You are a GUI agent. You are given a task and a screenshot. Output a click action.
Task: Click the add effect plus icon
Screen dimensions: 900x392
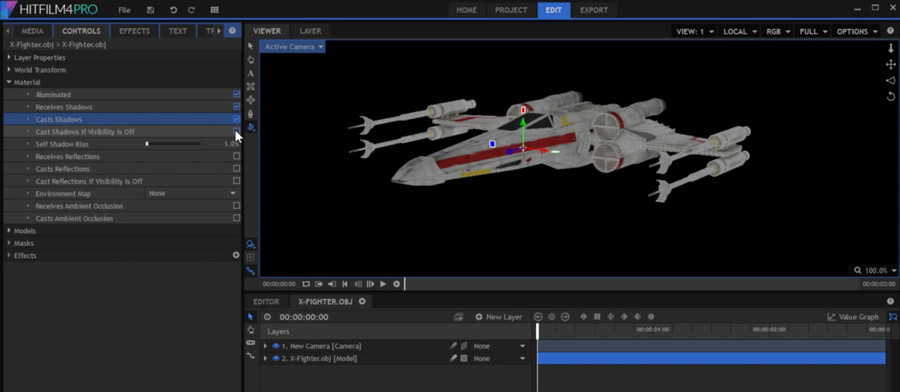pos(236,255)
